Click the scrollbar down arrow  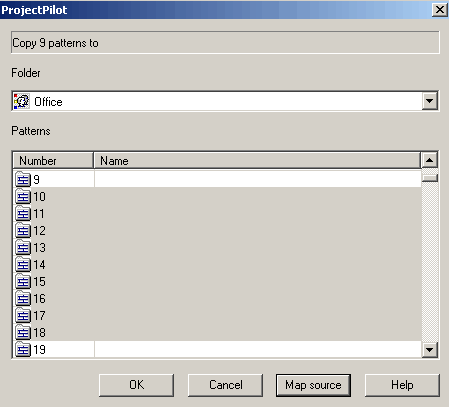coord(429,350)
